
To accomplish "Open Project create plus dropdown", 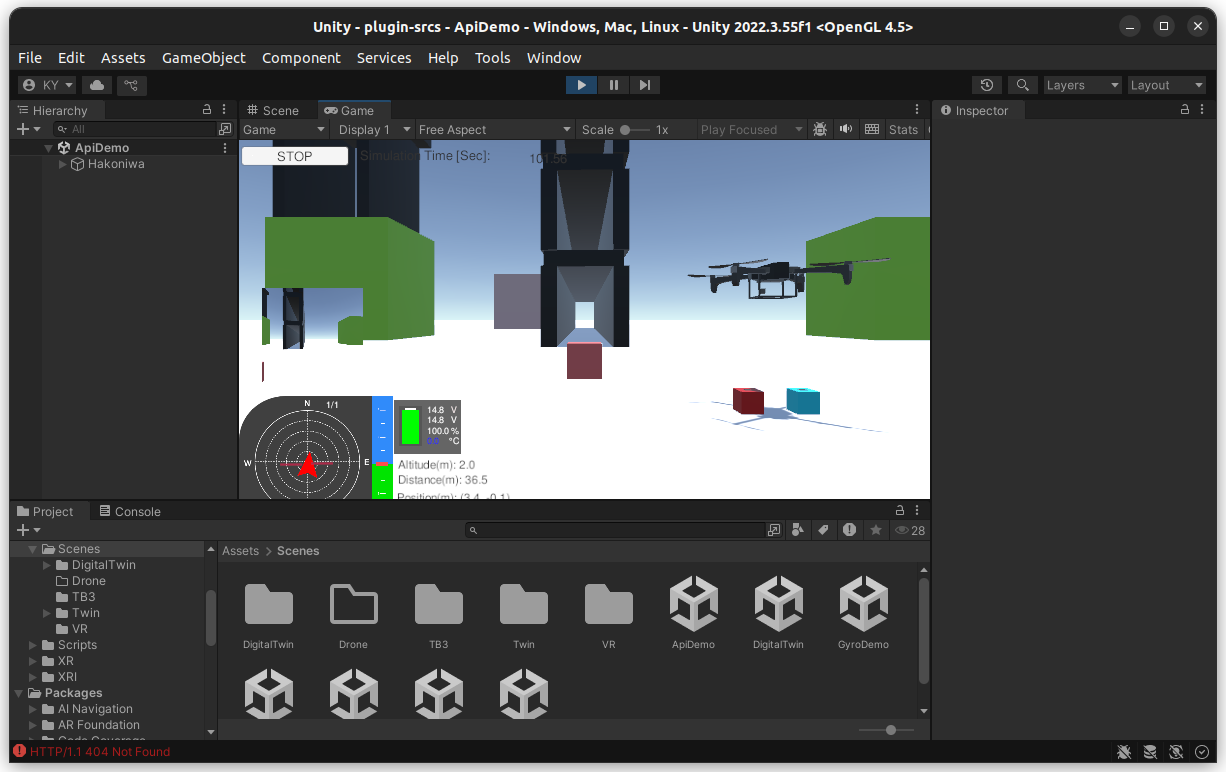I will coord(29,530).
